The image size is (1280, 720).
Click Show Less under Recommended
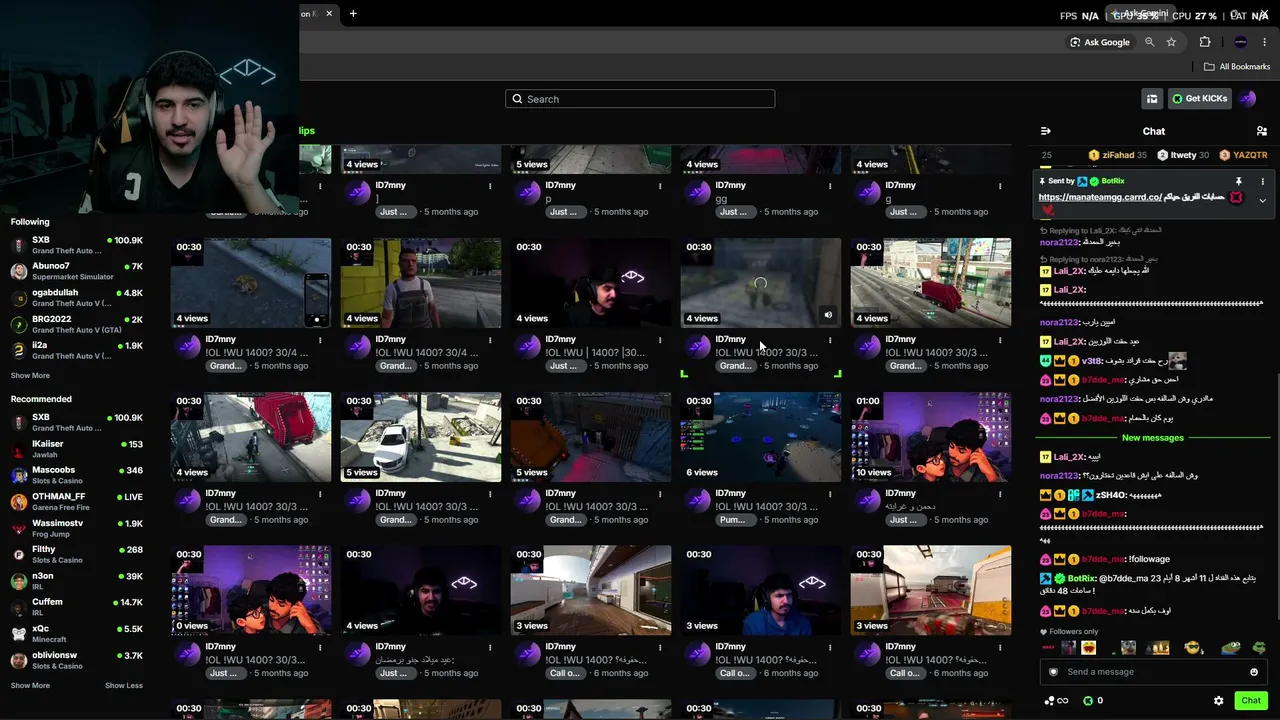pyautogui.click(x=124, y=686)
